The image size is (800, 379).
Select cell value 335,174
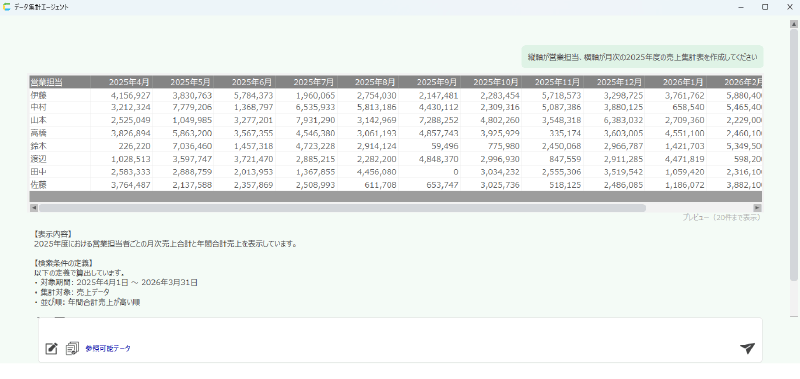565,133
